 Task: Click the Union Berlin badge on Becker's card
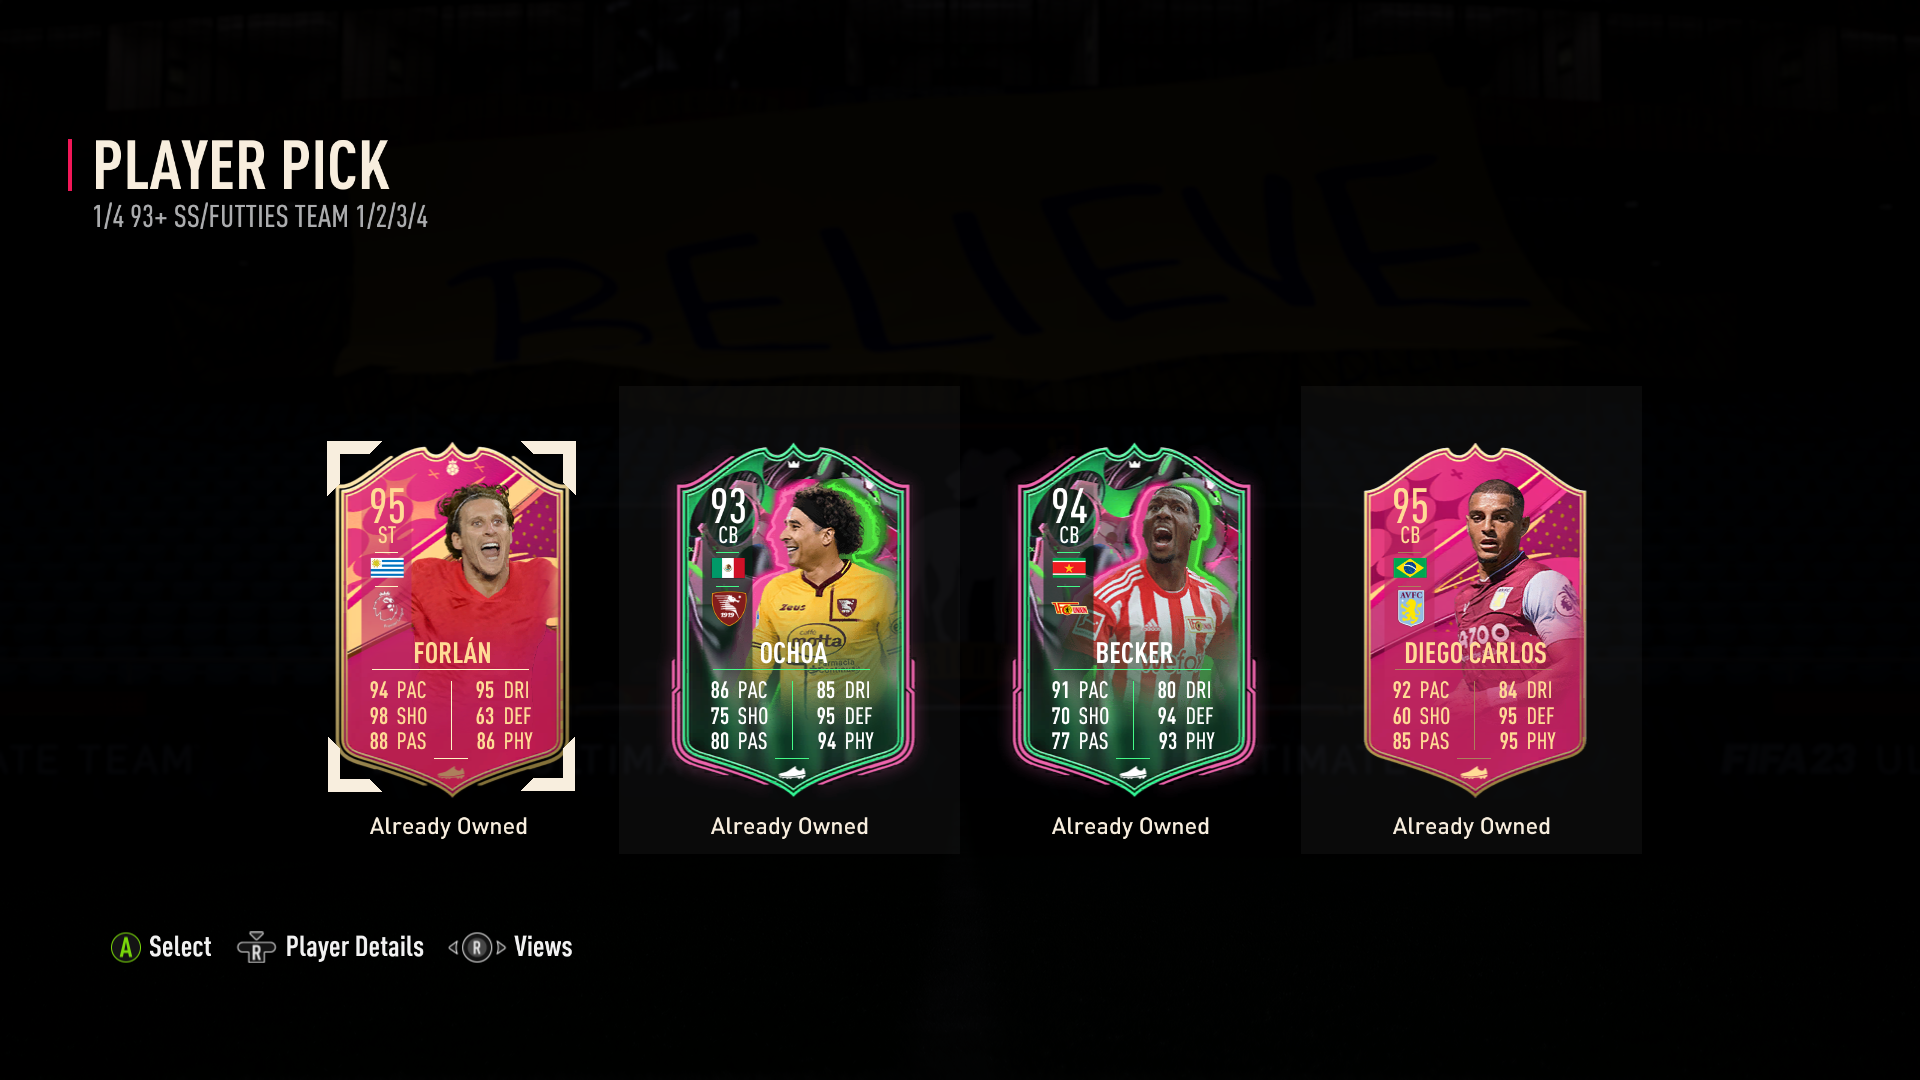[x=1070, y=608]
